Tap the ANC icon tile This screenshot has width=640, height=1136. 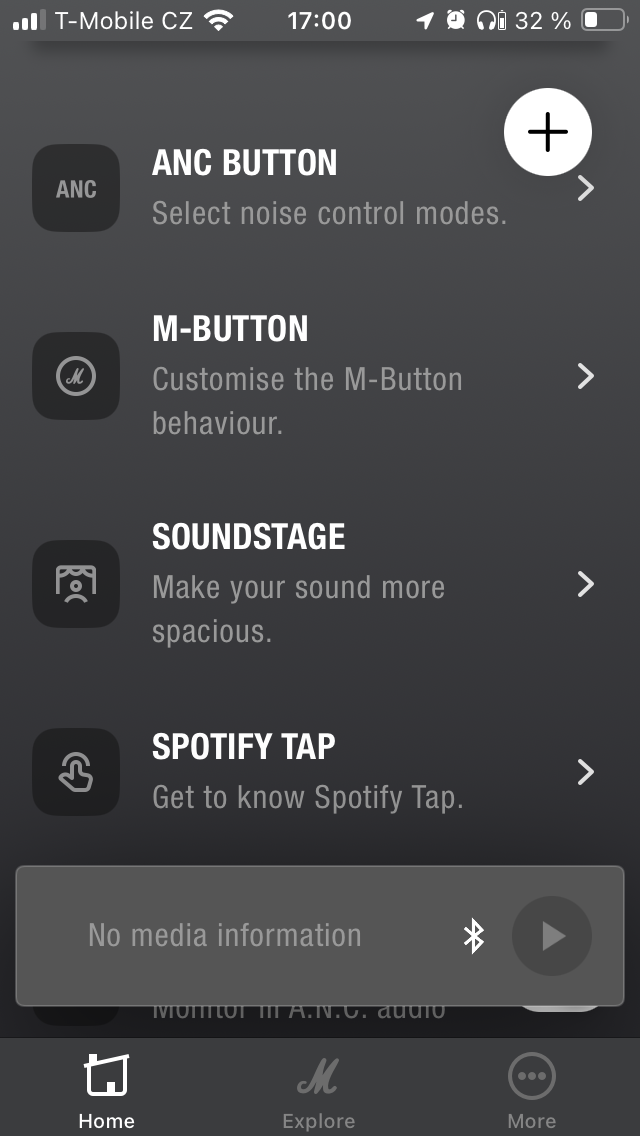pos(76,188)
